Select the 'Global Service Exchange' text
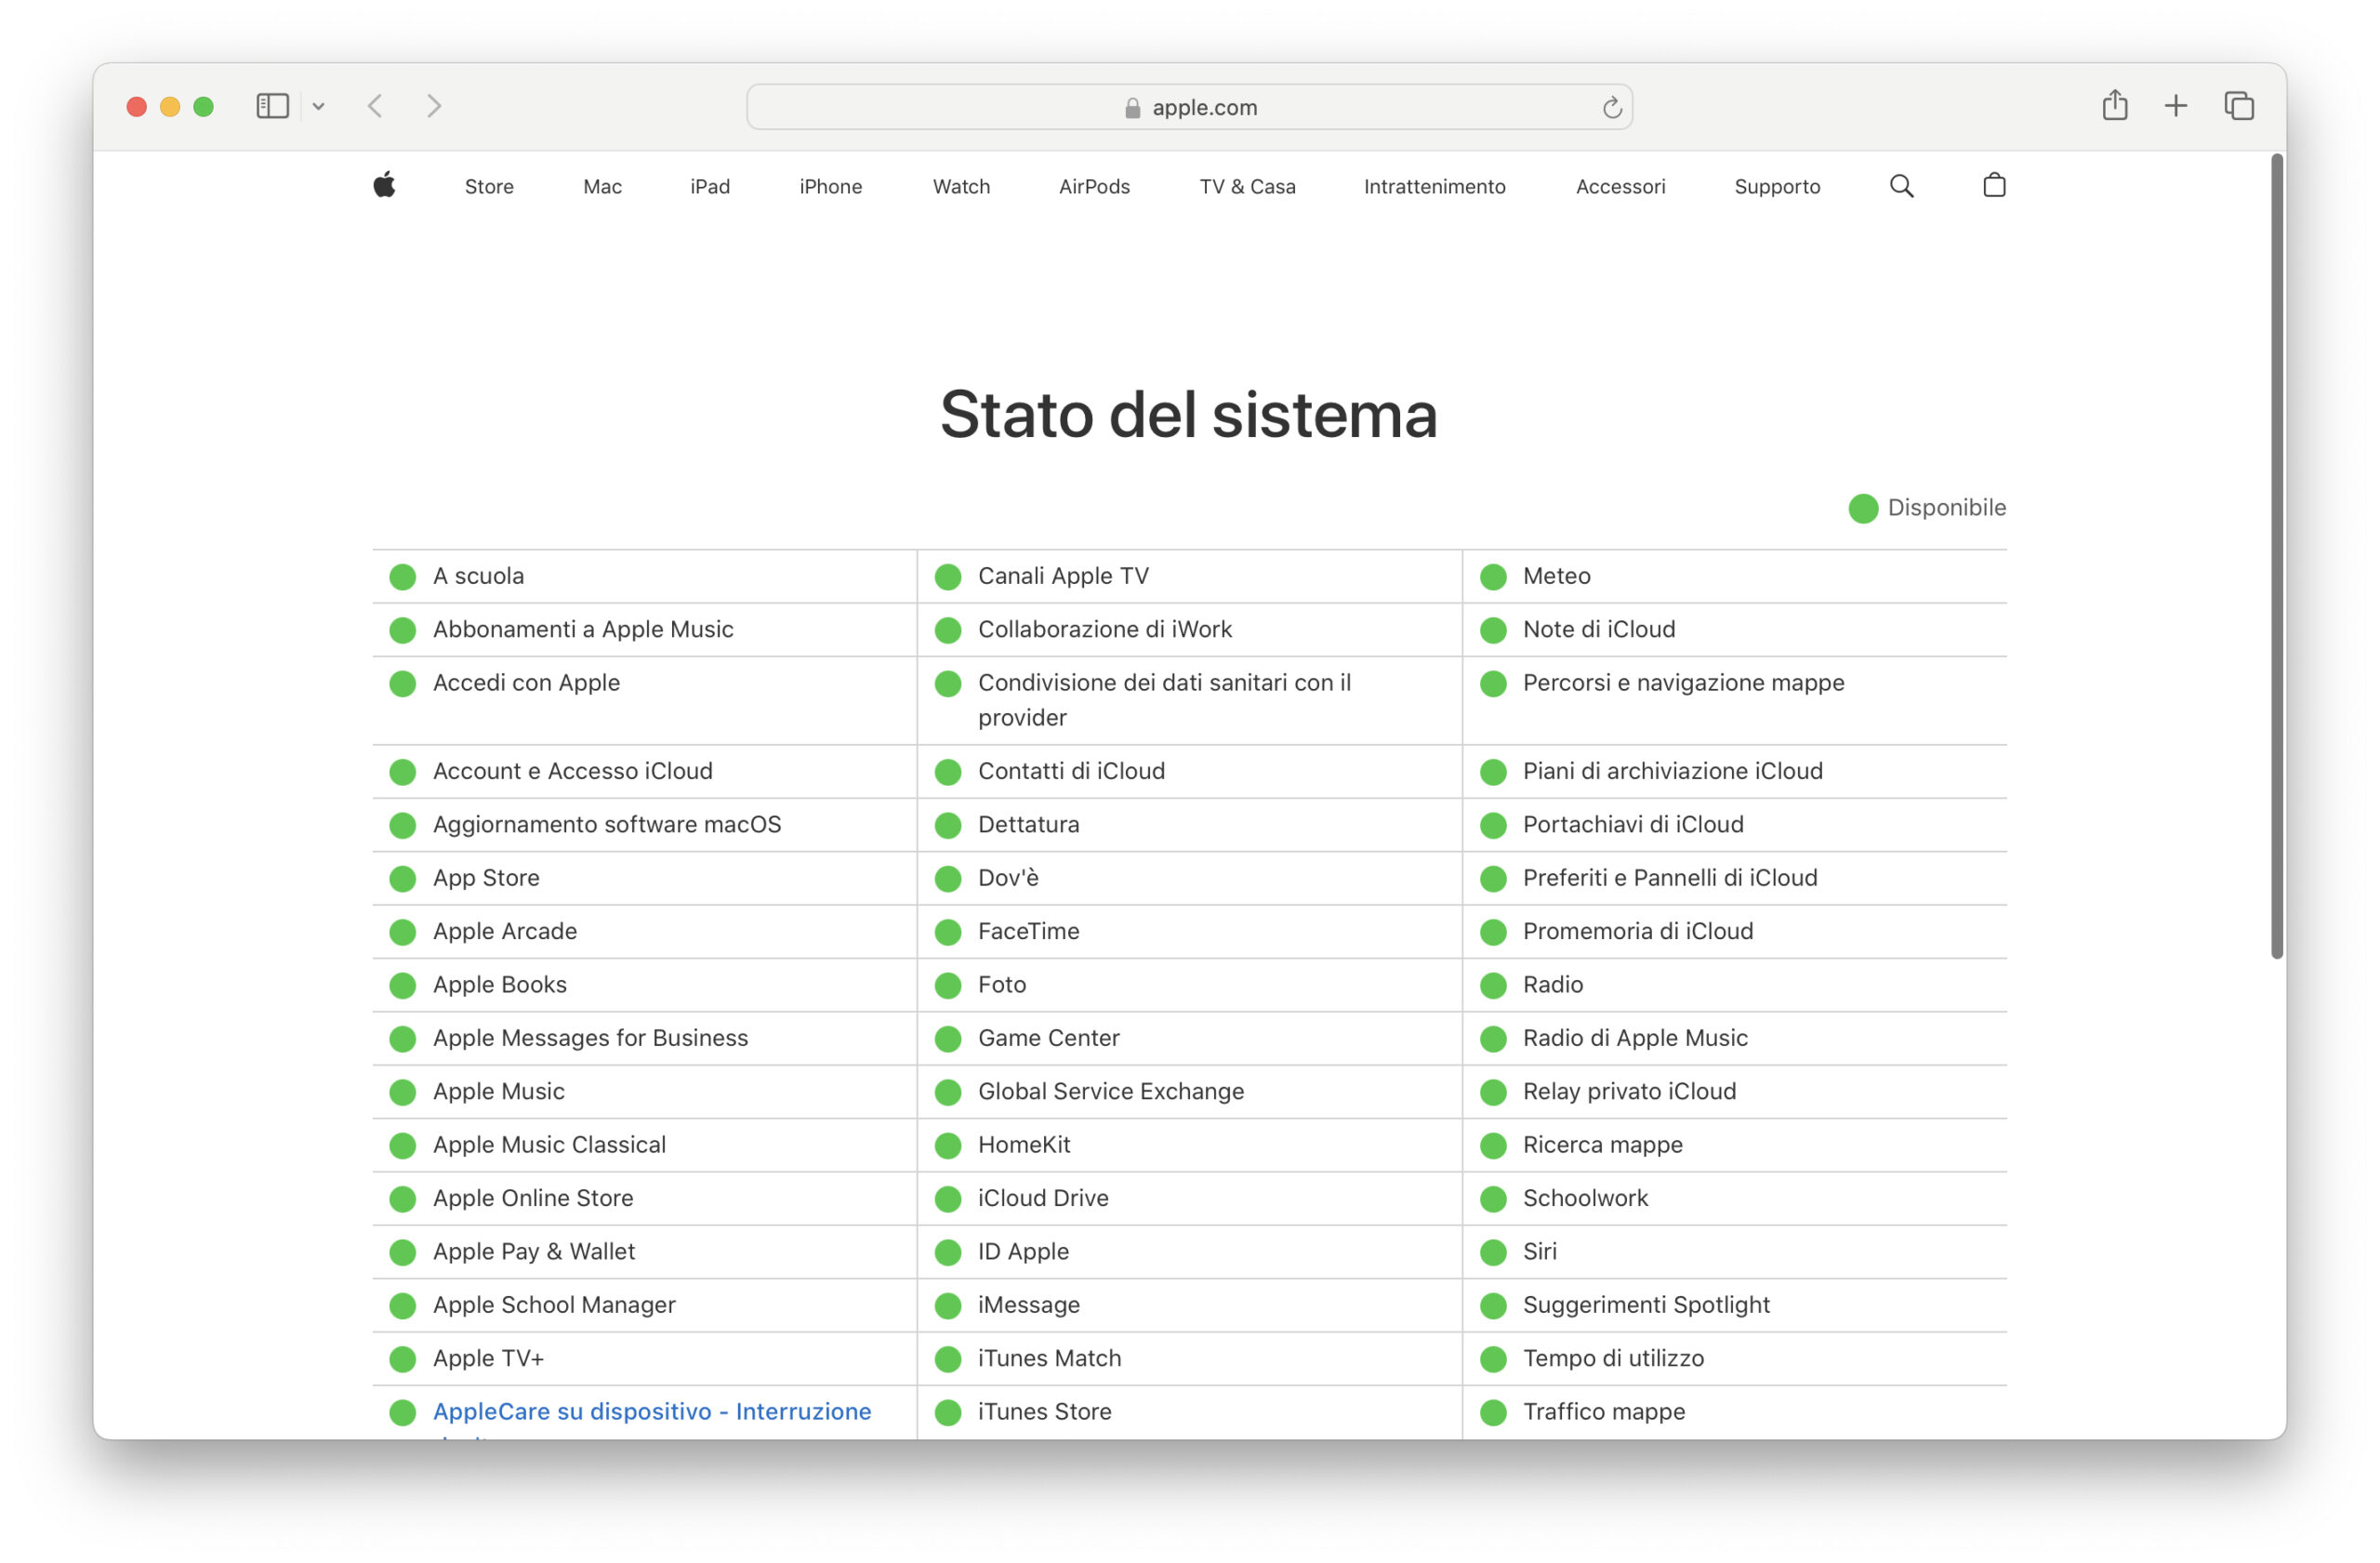 coord(1111,1091)
